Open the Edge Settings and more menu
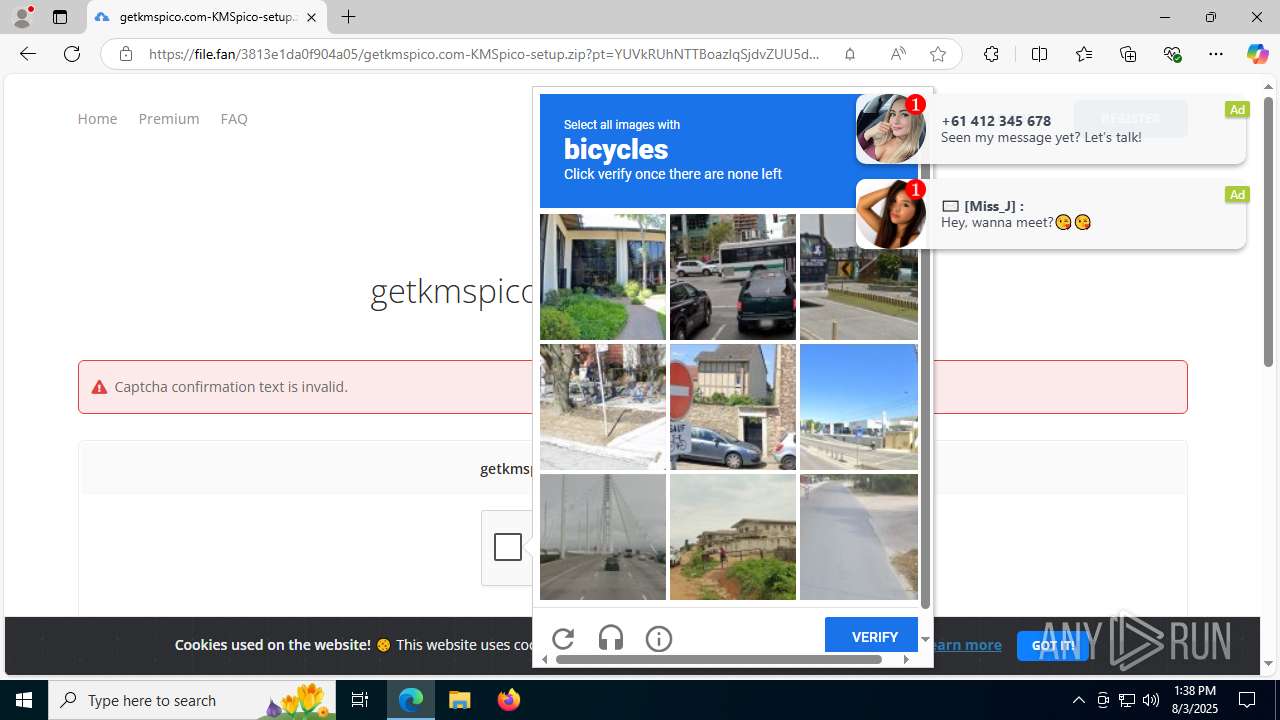The image size is (1280, 720). (x=1216, y=54)
